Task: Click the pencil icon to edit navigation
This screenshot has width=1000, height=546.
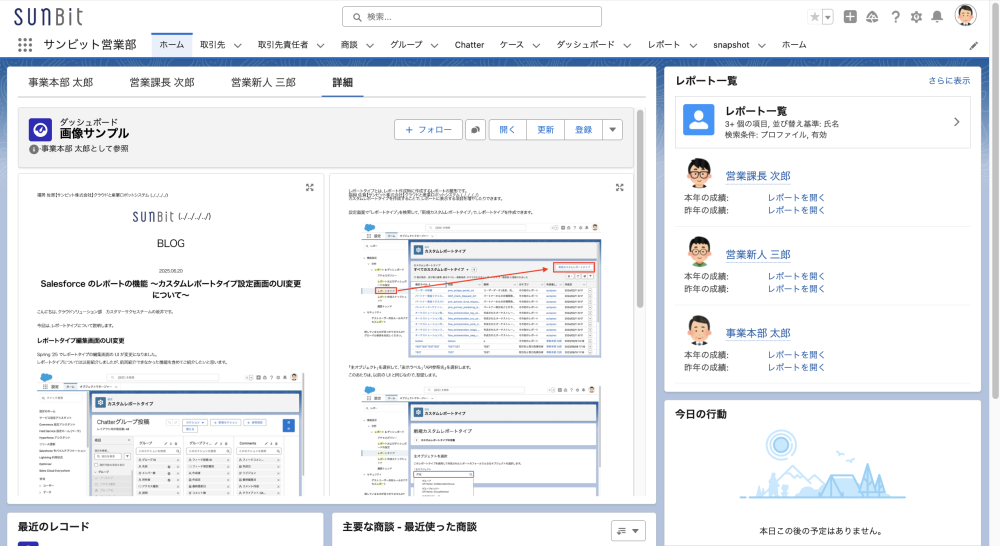Action: tap(973, 45)
